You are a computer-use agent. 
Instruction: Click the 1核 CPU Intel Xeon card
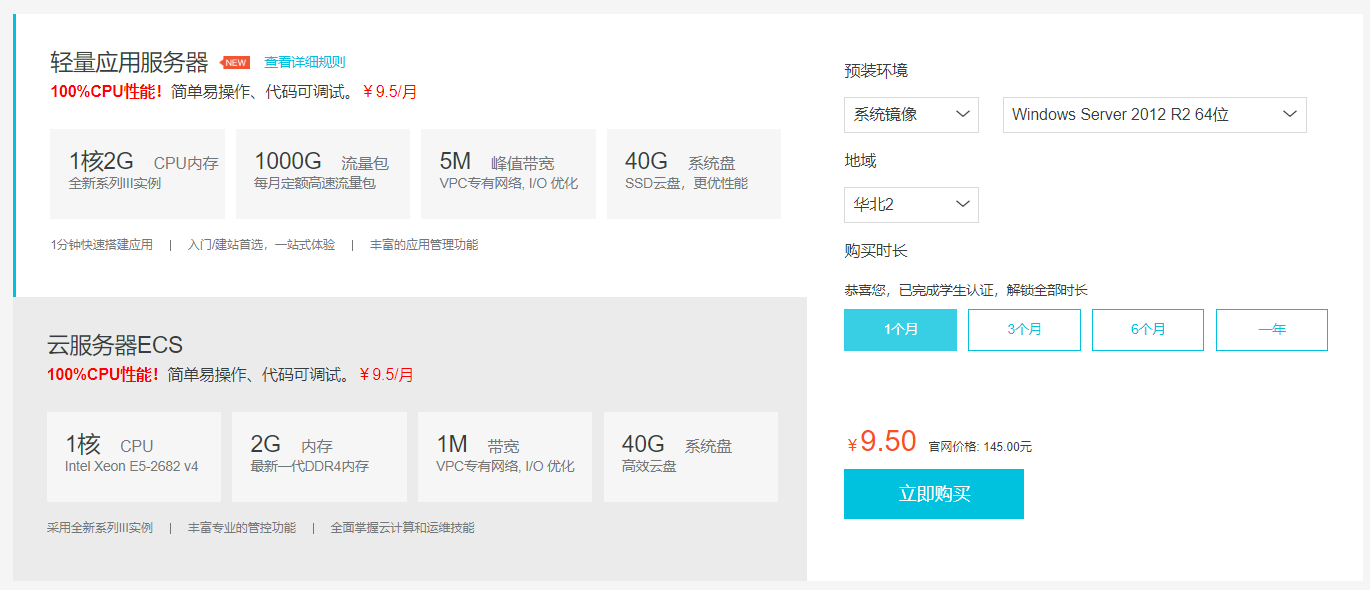pos(134,457)
